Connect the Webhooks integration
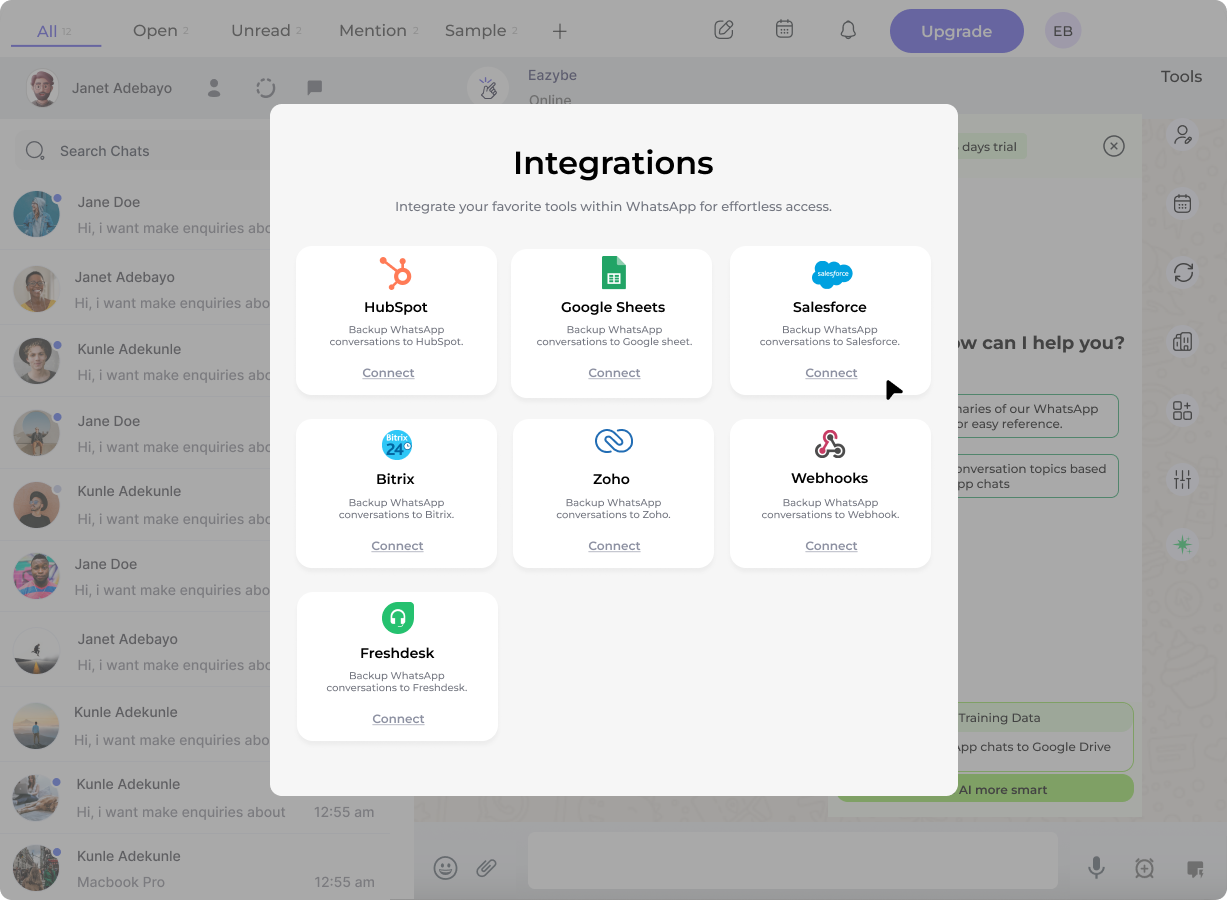The width and height of the screenshot is (1227, 900). (831, 545)
